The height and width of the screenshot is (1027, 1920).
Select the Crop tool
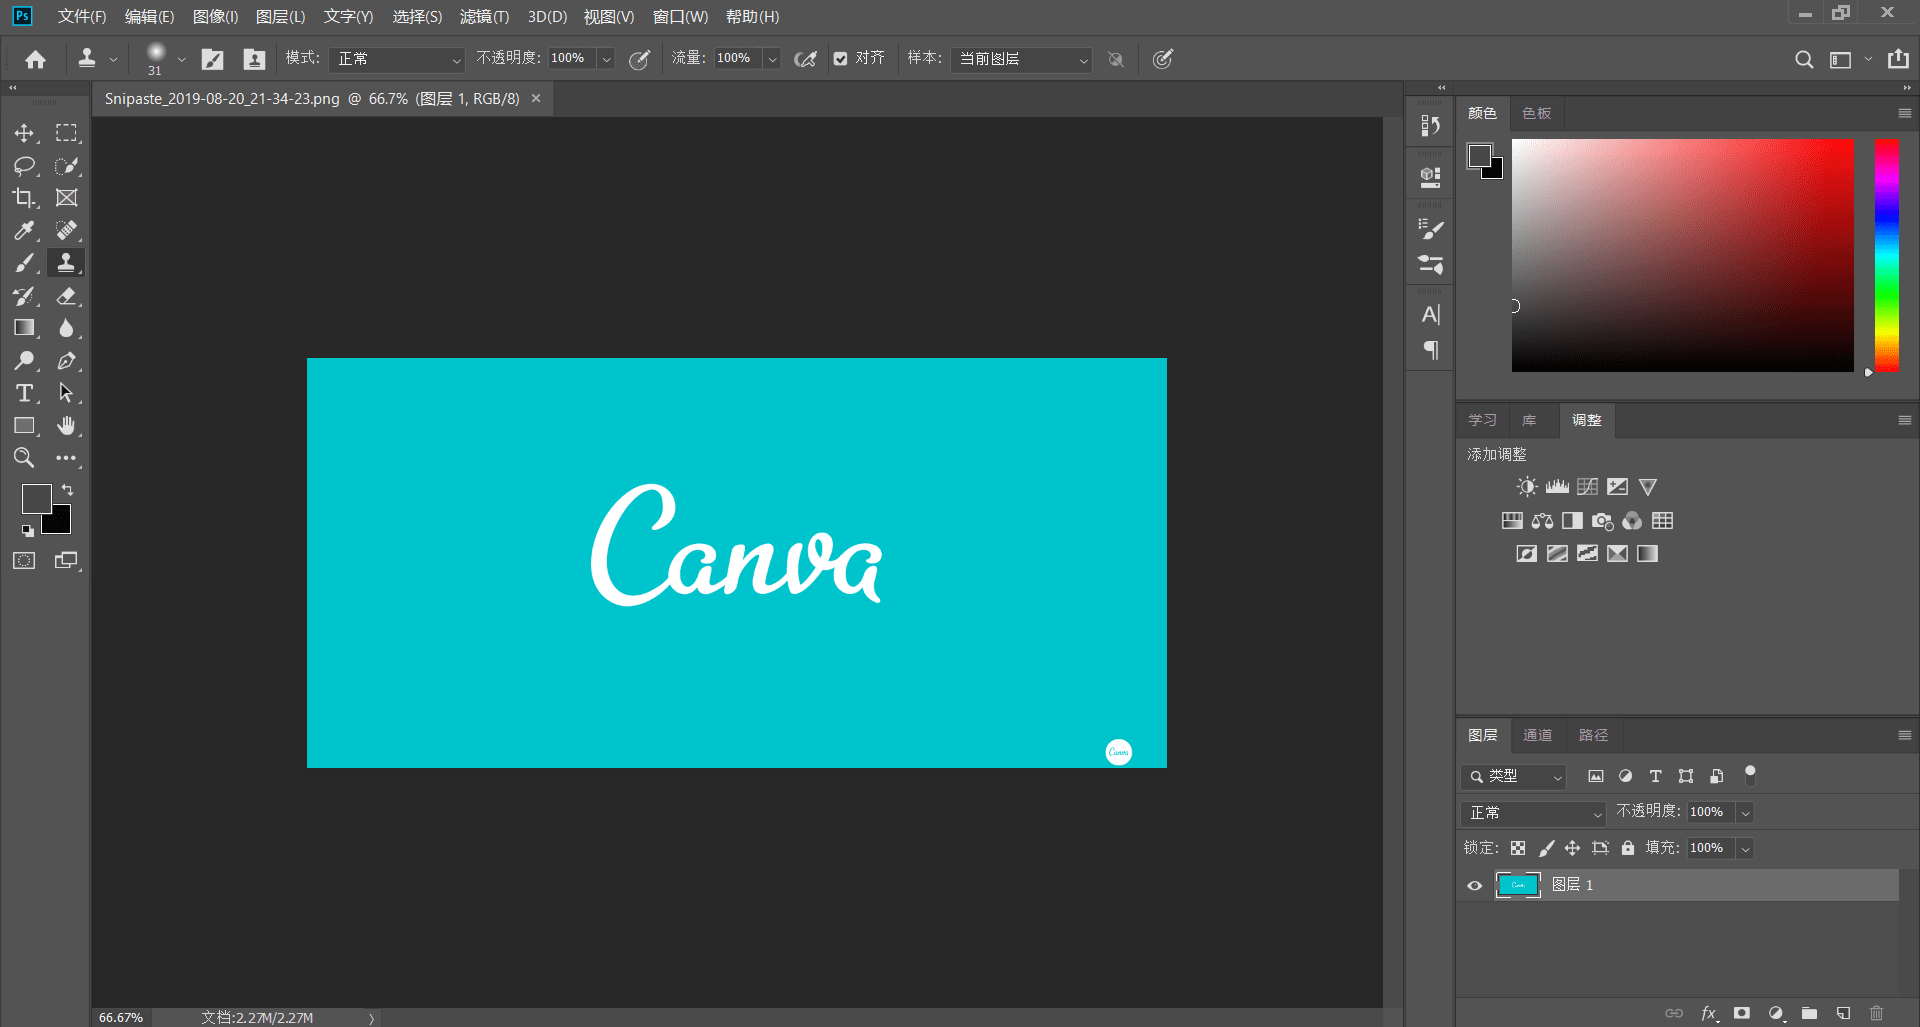(x=24, y=198)
